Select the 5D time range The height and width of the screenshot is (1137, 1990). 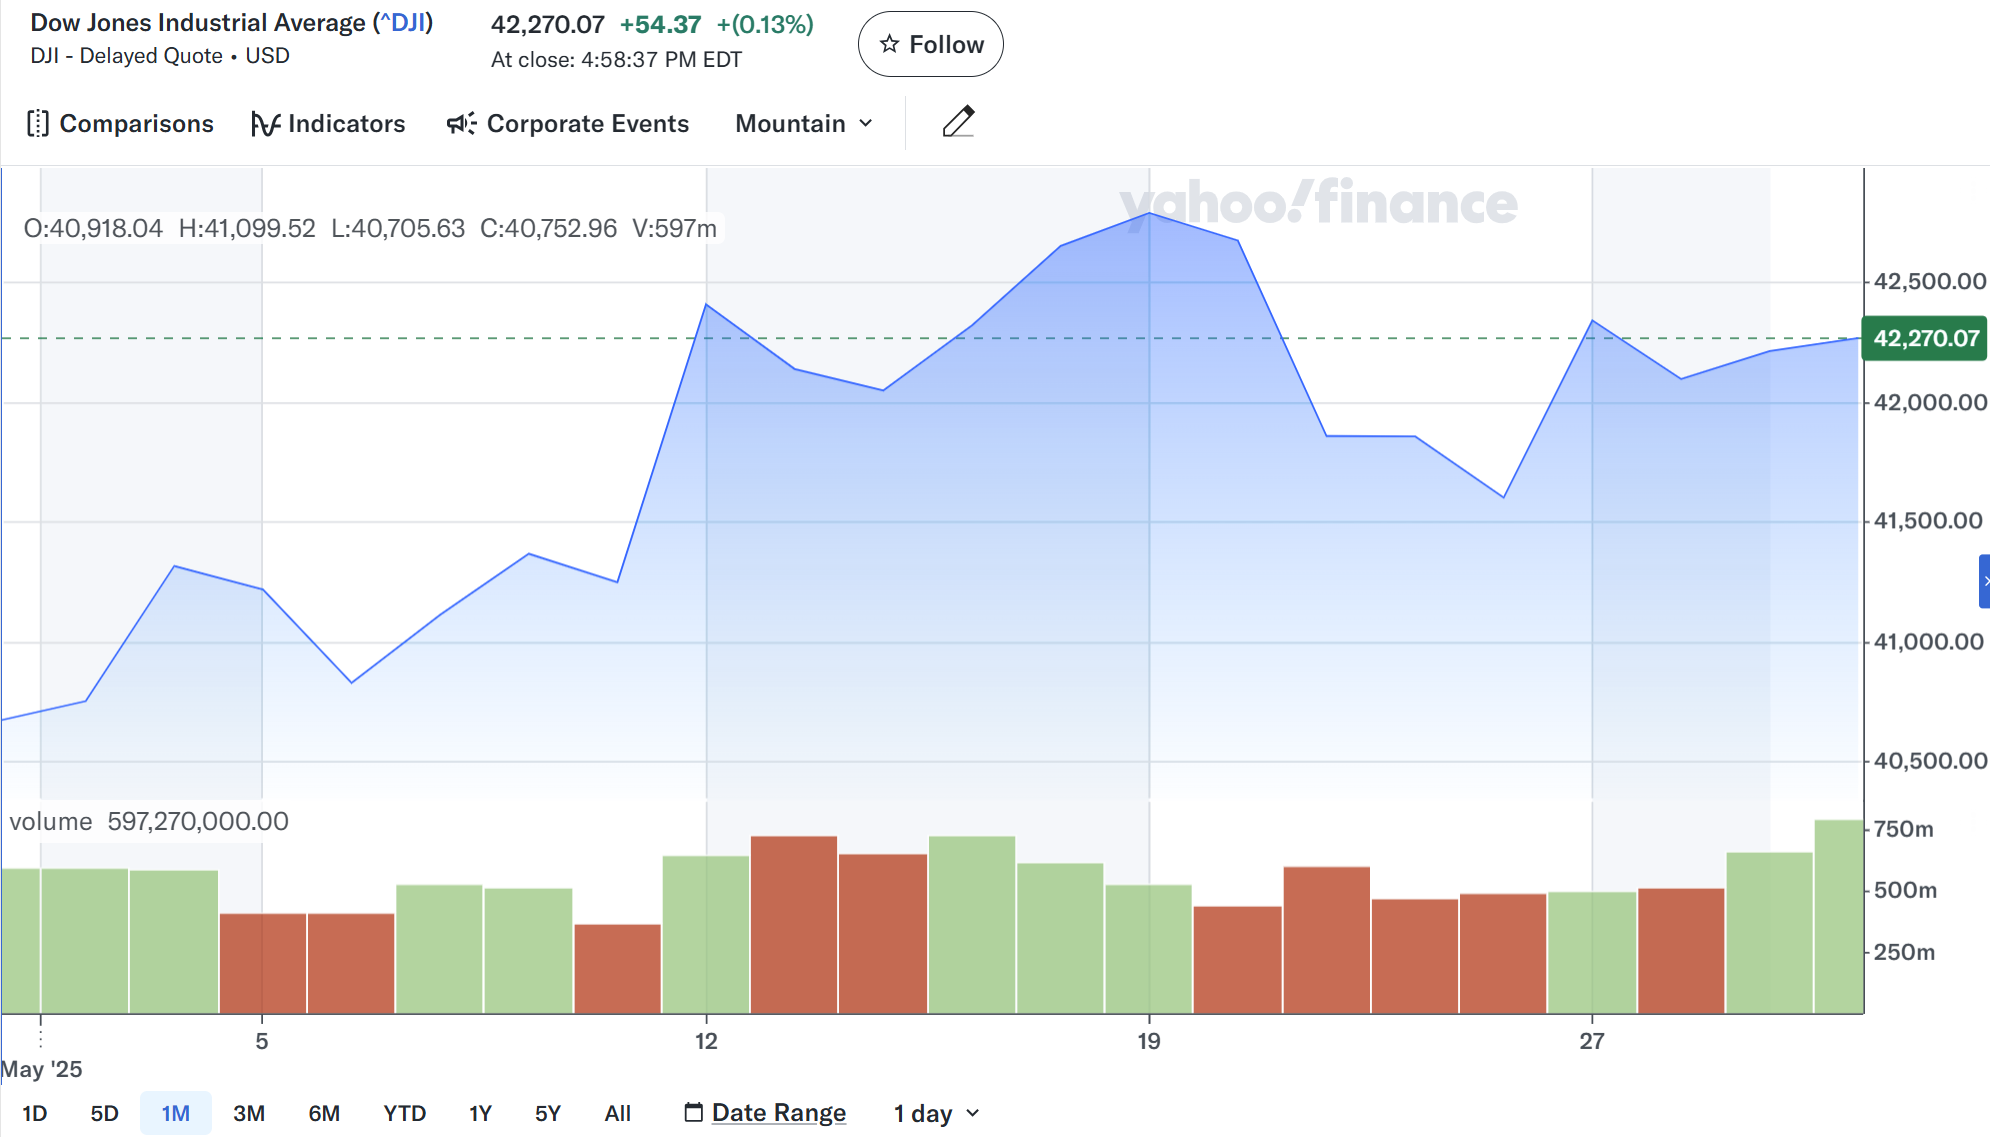tap(105, 1113)
